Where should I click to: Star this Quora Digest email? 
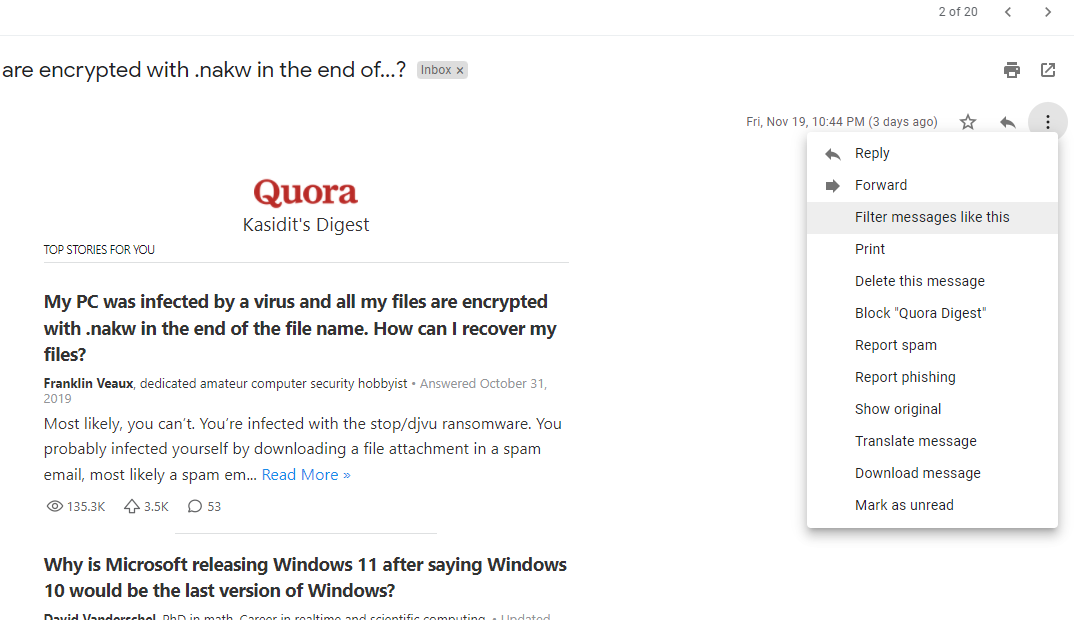pyautogui.click(x=968, y=122)
